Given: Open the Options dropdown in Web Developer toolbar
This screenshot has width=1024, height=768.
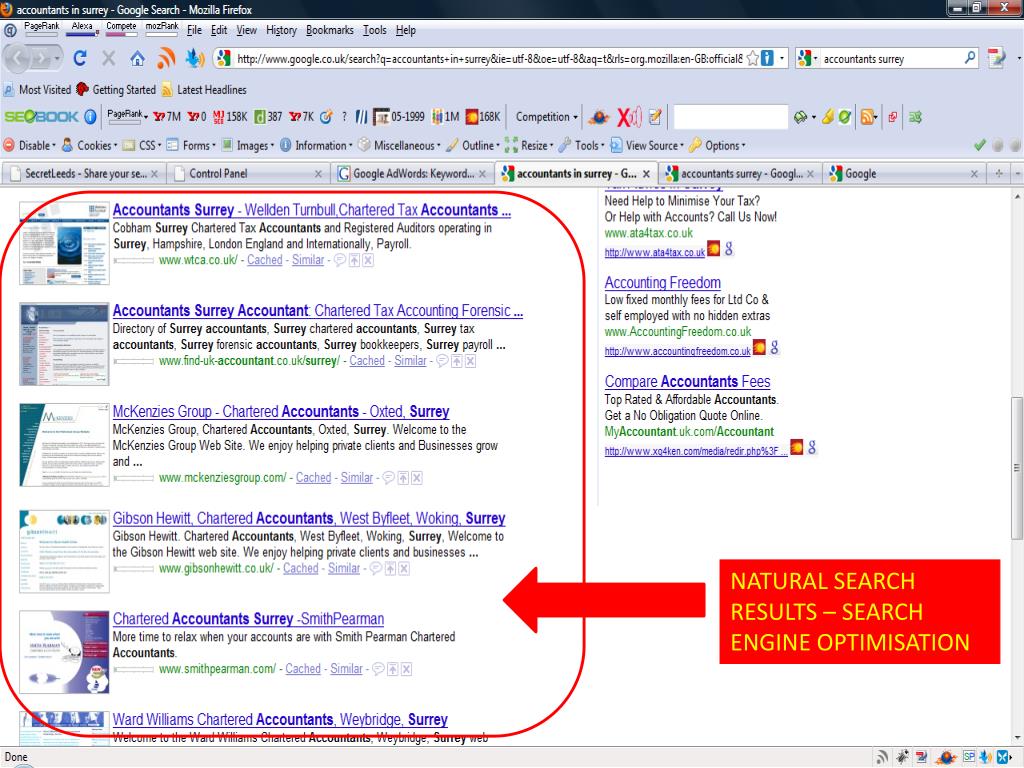Looking at the screenshot, I should (717, 145).
